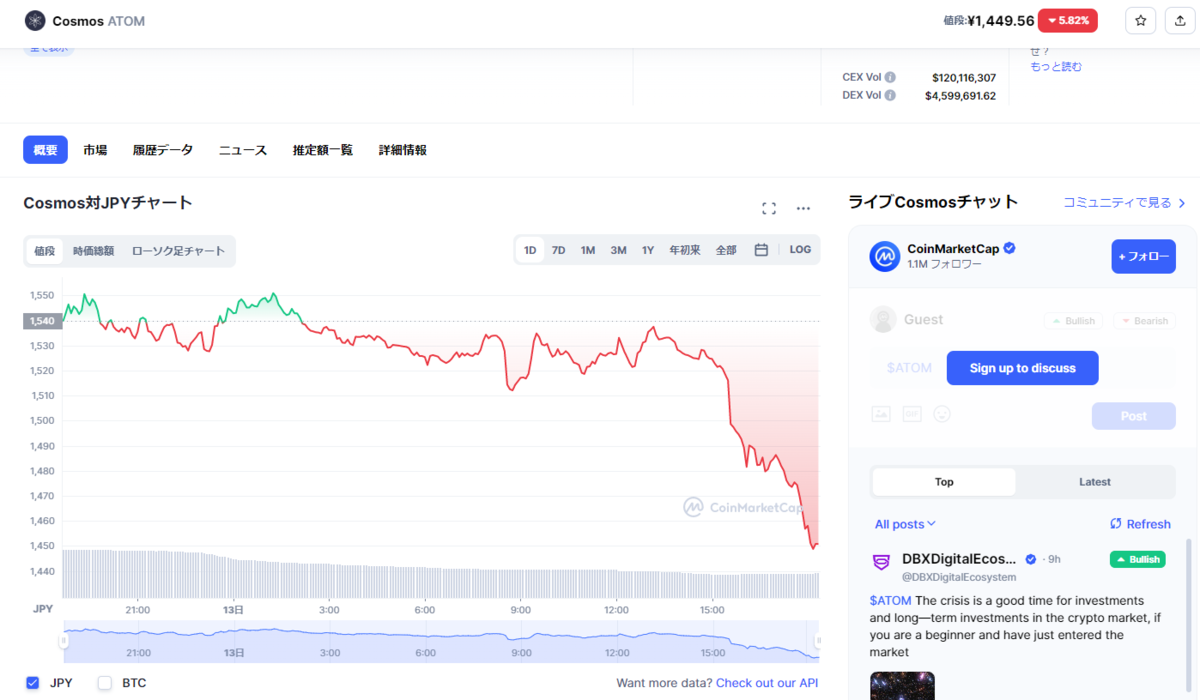Select the 年初来 time range
The image size is (1200, 700).
(x=685, y=250)
